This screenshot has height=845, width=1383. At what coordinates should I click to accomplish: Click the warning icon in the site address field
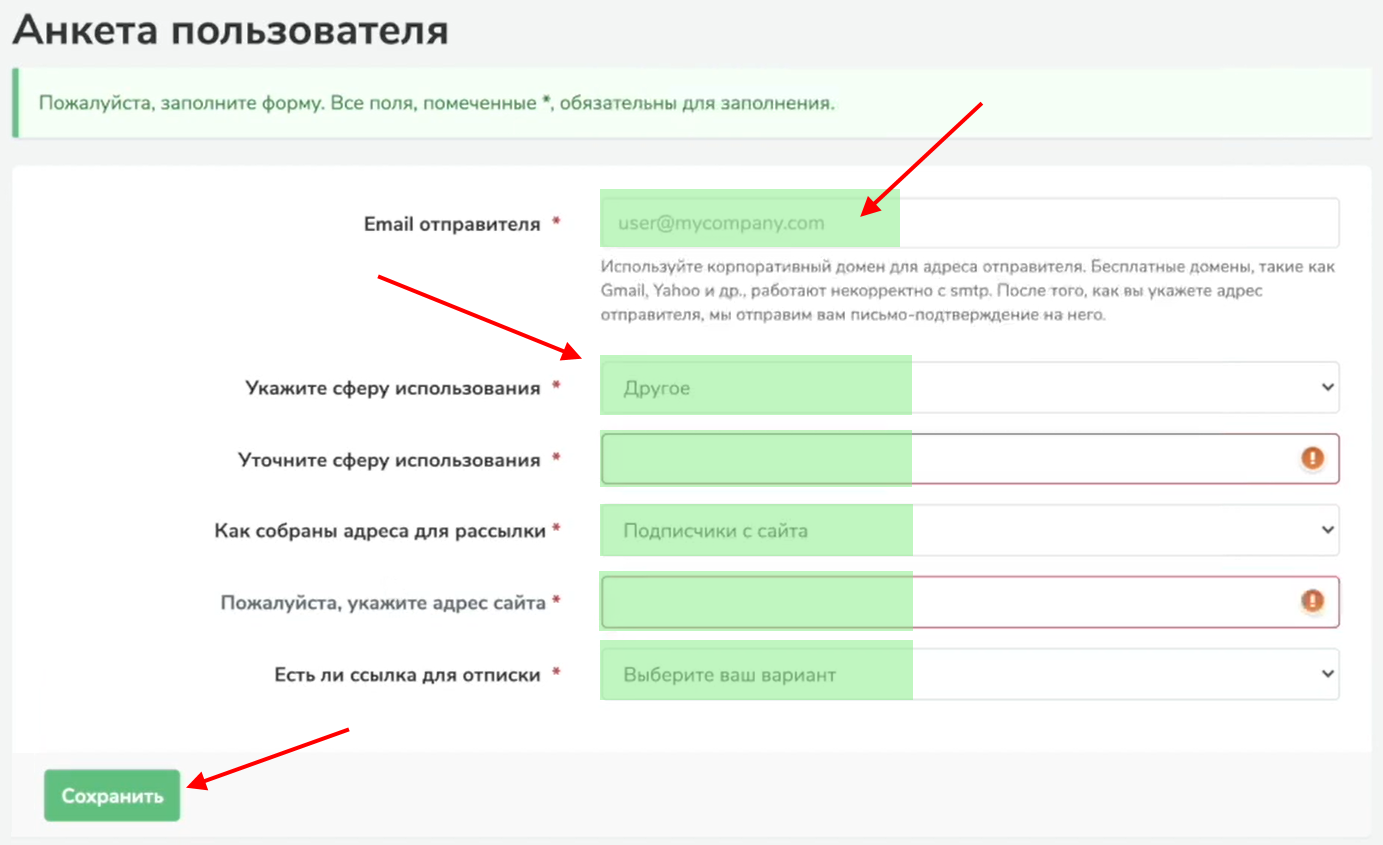tap(1311, 601)
